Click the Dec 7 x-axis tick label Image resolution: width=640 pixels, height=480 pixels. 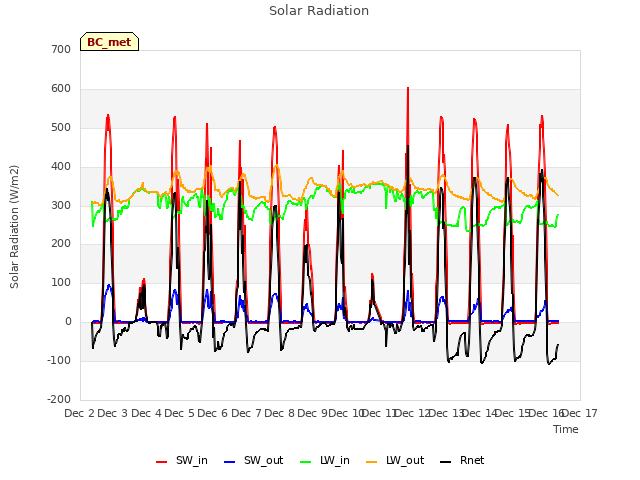[x=246, y=413]
